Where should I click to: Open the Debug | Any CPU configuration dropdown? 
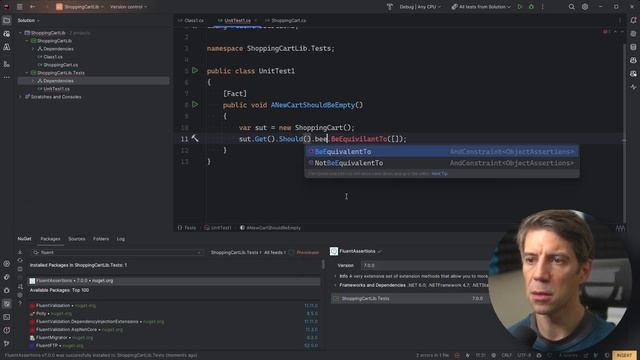click(420, 7)
